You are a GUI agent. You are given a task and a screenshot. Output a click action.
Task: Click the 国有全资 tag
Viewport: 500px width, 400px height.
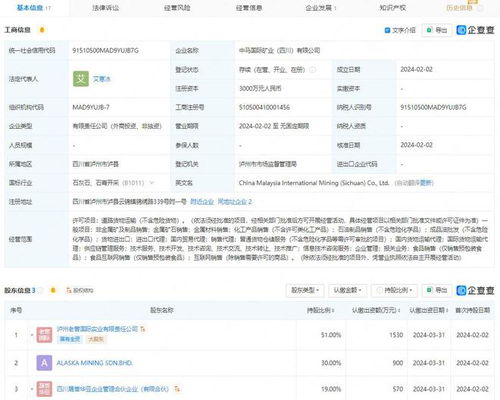point(70,339)
